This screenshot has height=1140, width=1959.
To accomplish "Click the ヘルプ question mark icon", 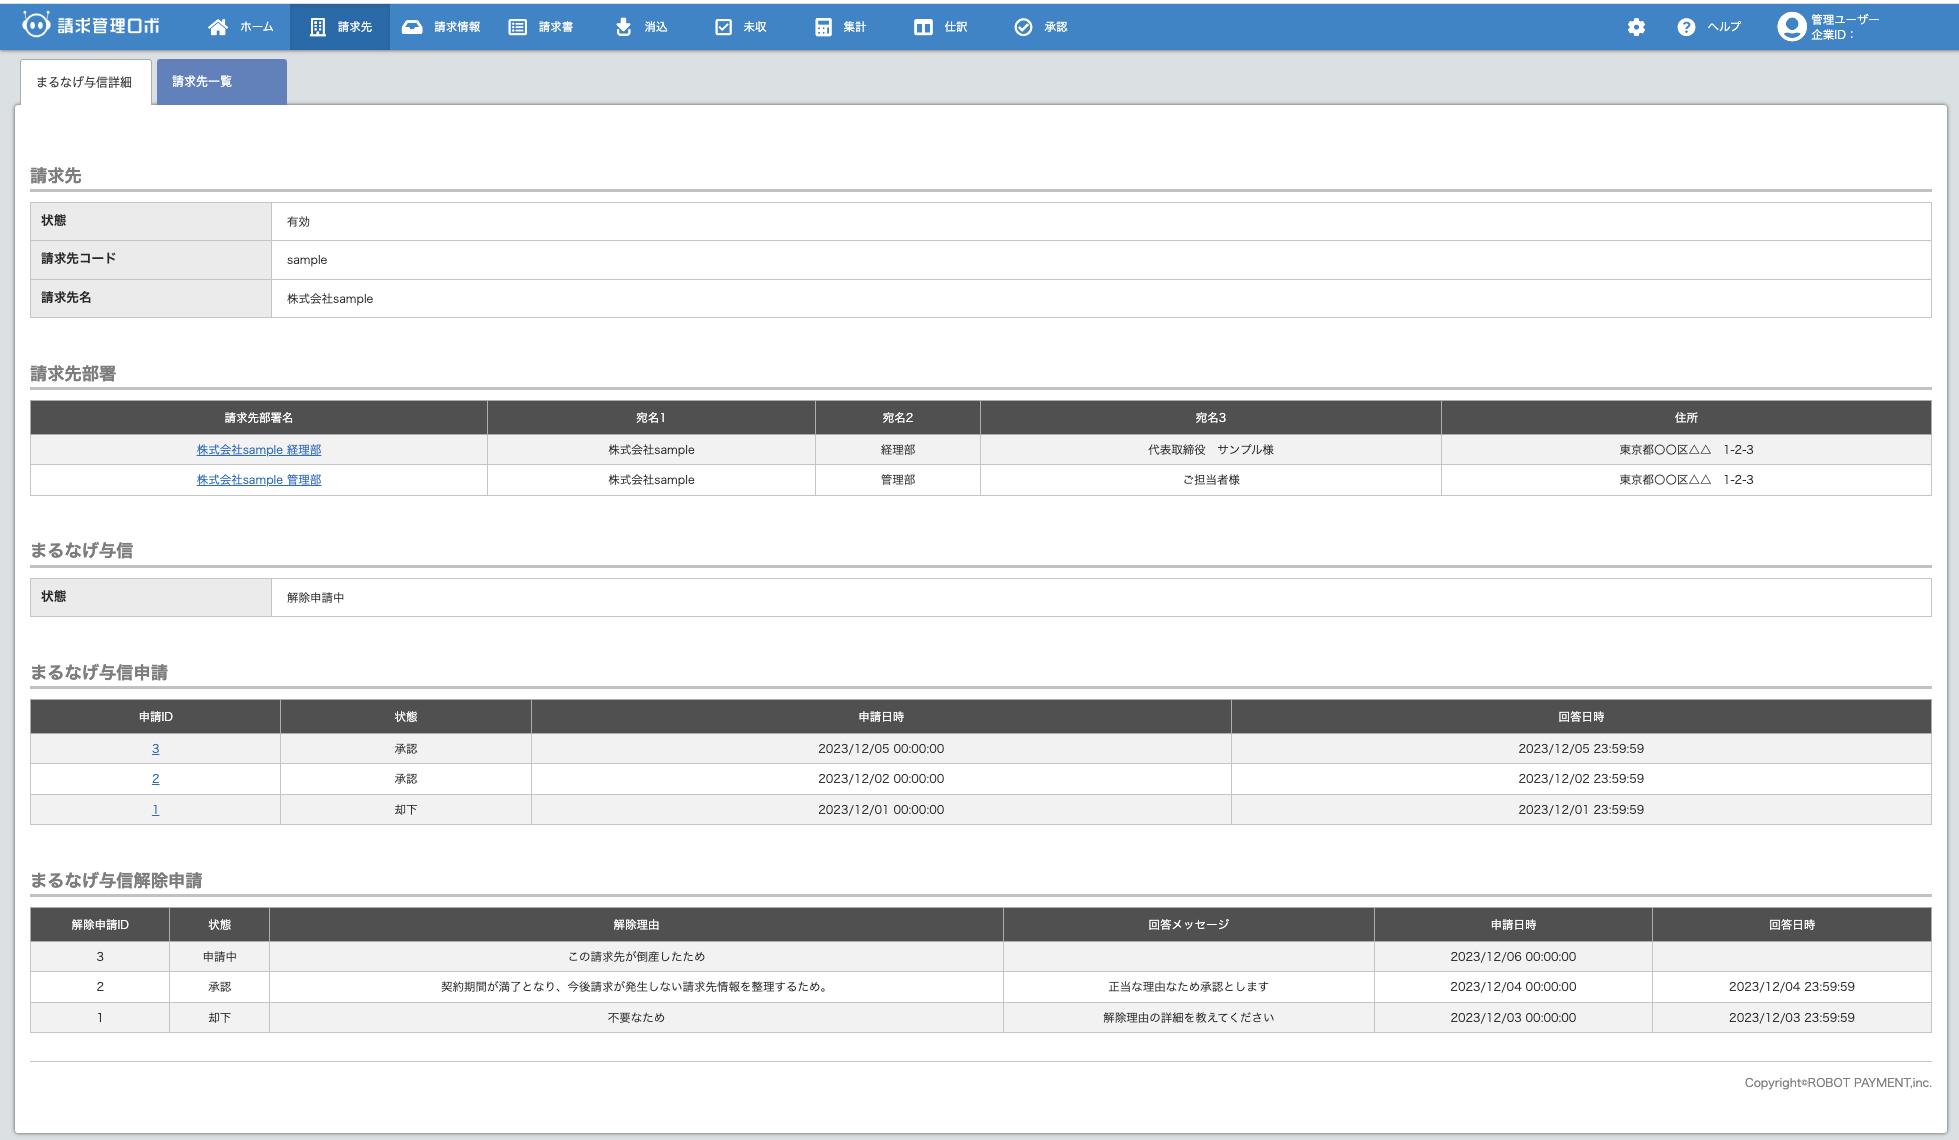I will click(1686, 27).
